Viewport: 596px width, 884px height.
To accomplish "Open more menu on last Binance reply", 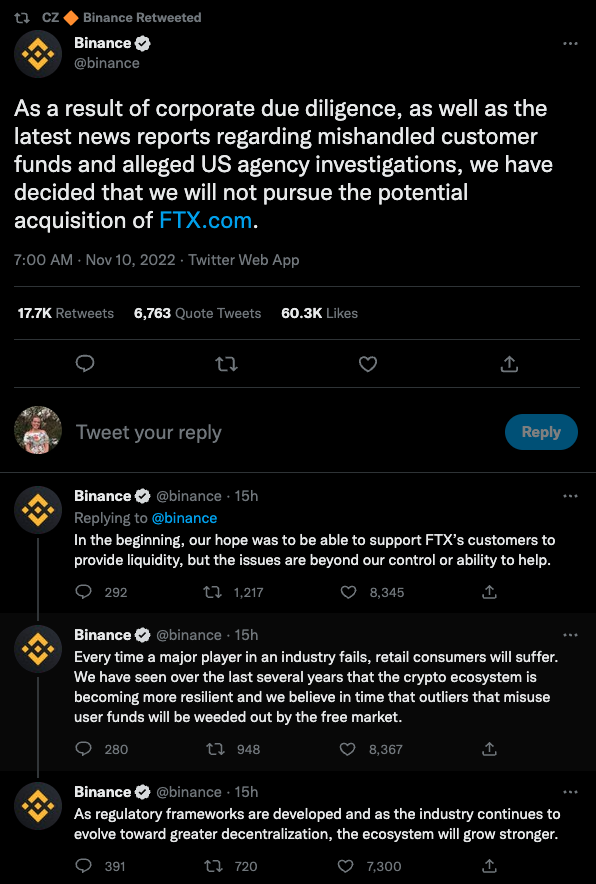I will [x=570, y=792].
